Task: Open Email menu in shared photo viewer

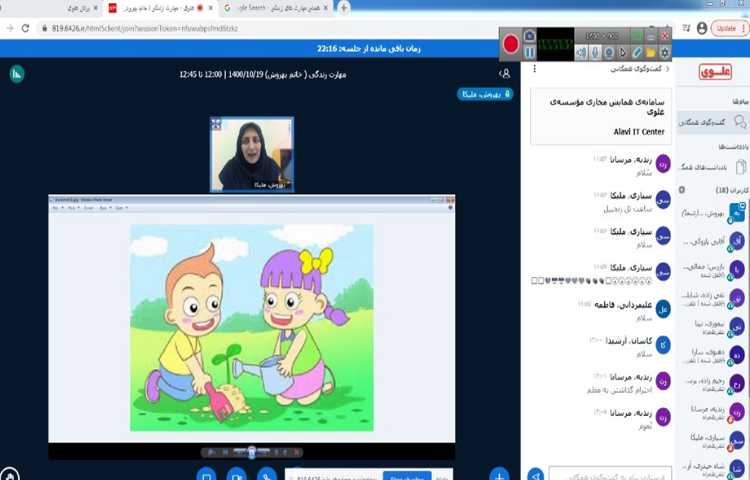Action: click(89, 208)
